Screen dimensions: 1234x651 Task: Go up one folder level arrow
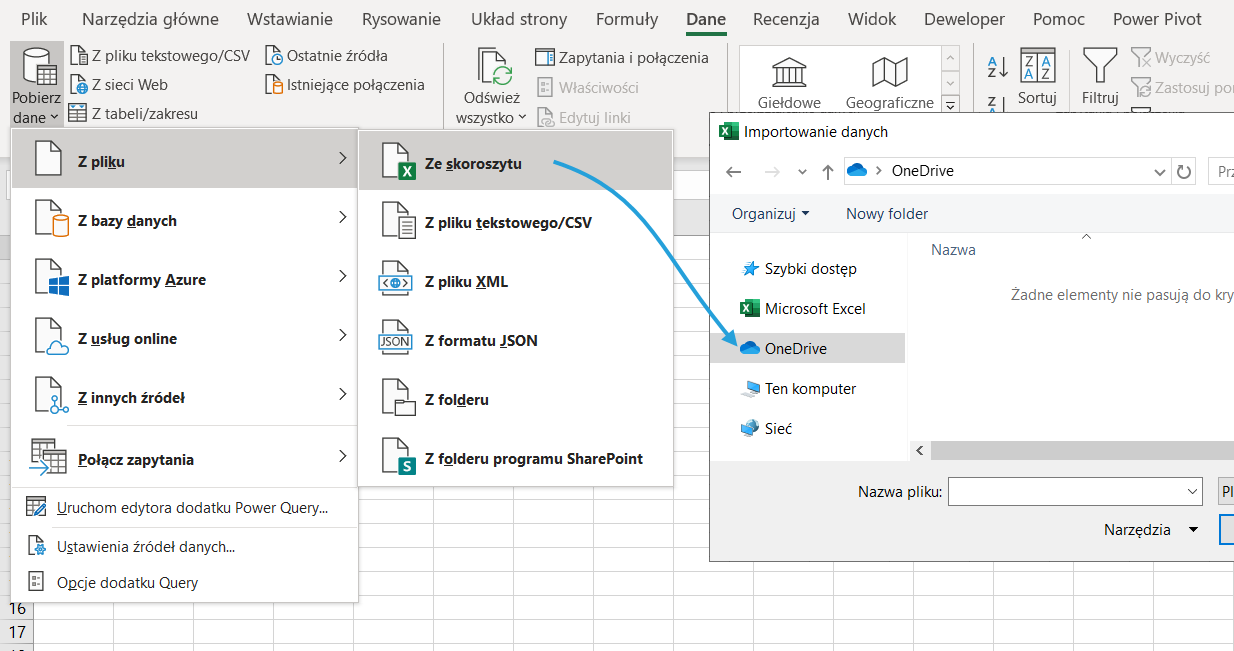click(x=827, y=171)
